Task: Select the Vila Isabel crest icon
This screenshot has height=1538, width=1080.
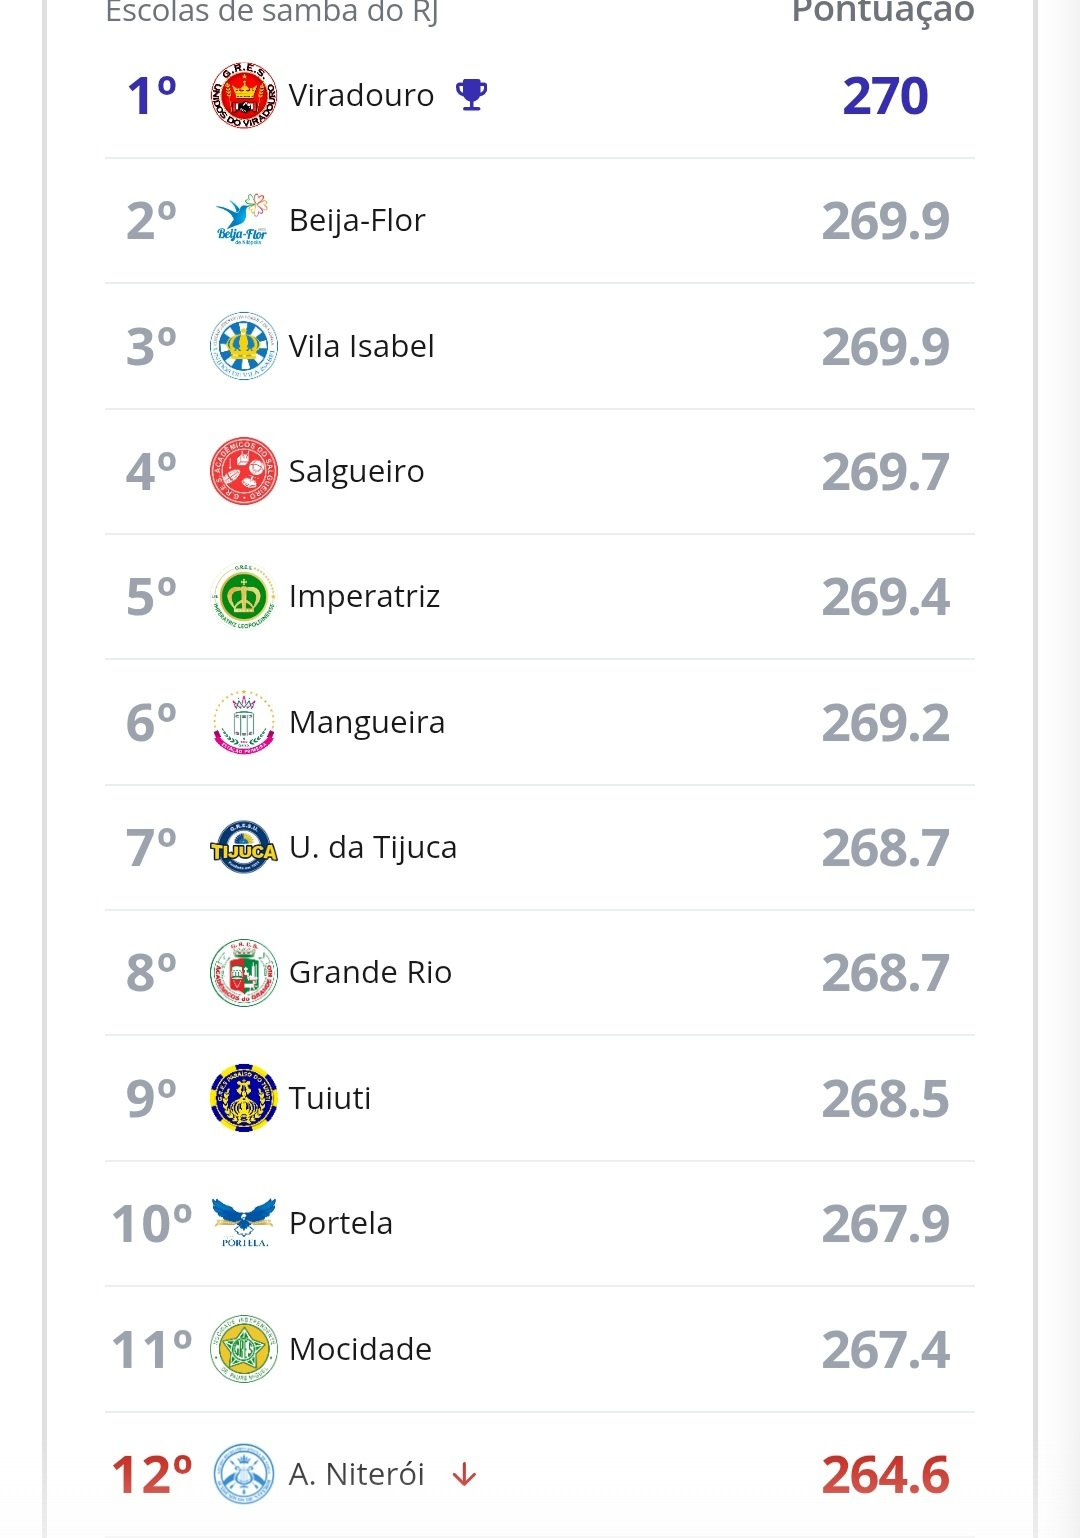Action: click(x=243, y=346)
